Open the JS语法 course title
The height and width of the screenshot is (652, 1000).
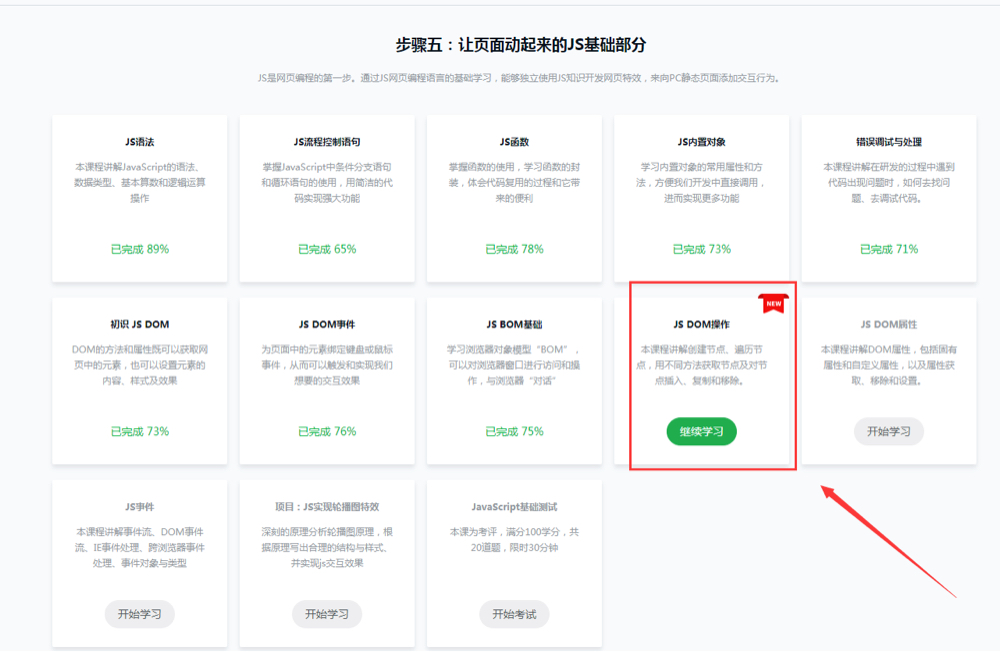click(x=140, y=142)
